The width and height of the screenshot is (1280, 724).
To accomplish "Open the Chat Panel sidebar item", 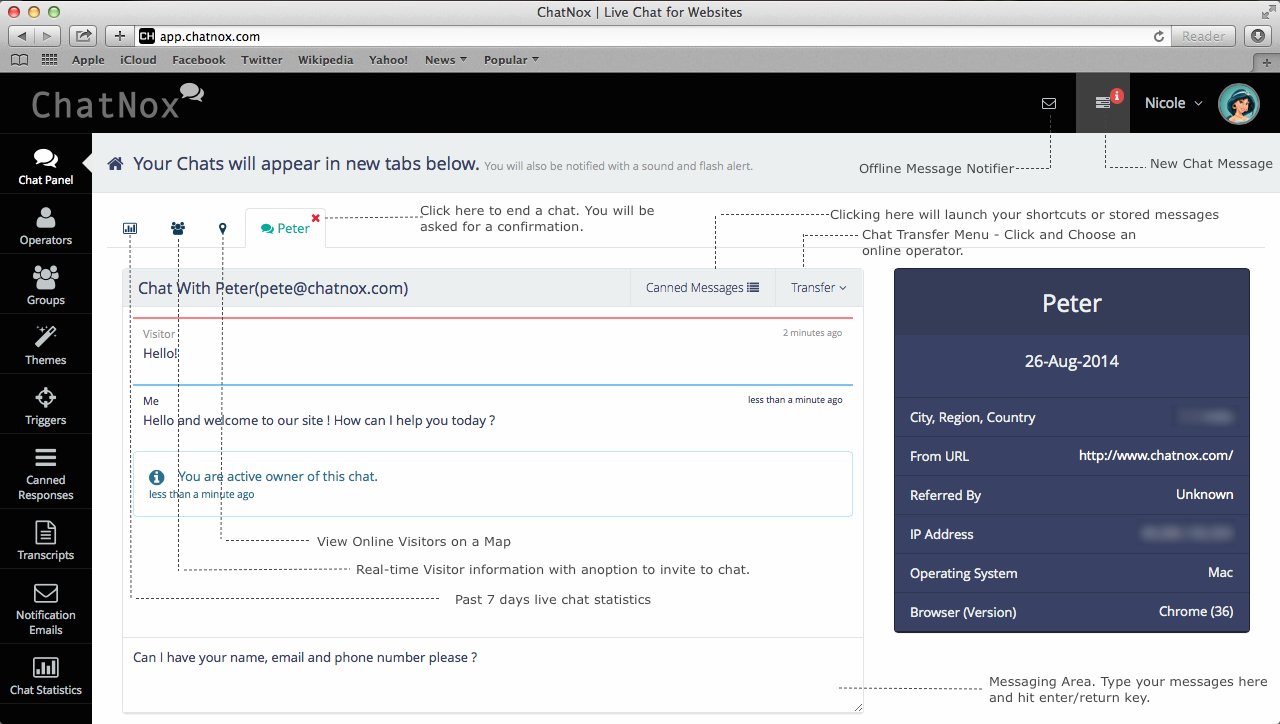I will point(45,165).
